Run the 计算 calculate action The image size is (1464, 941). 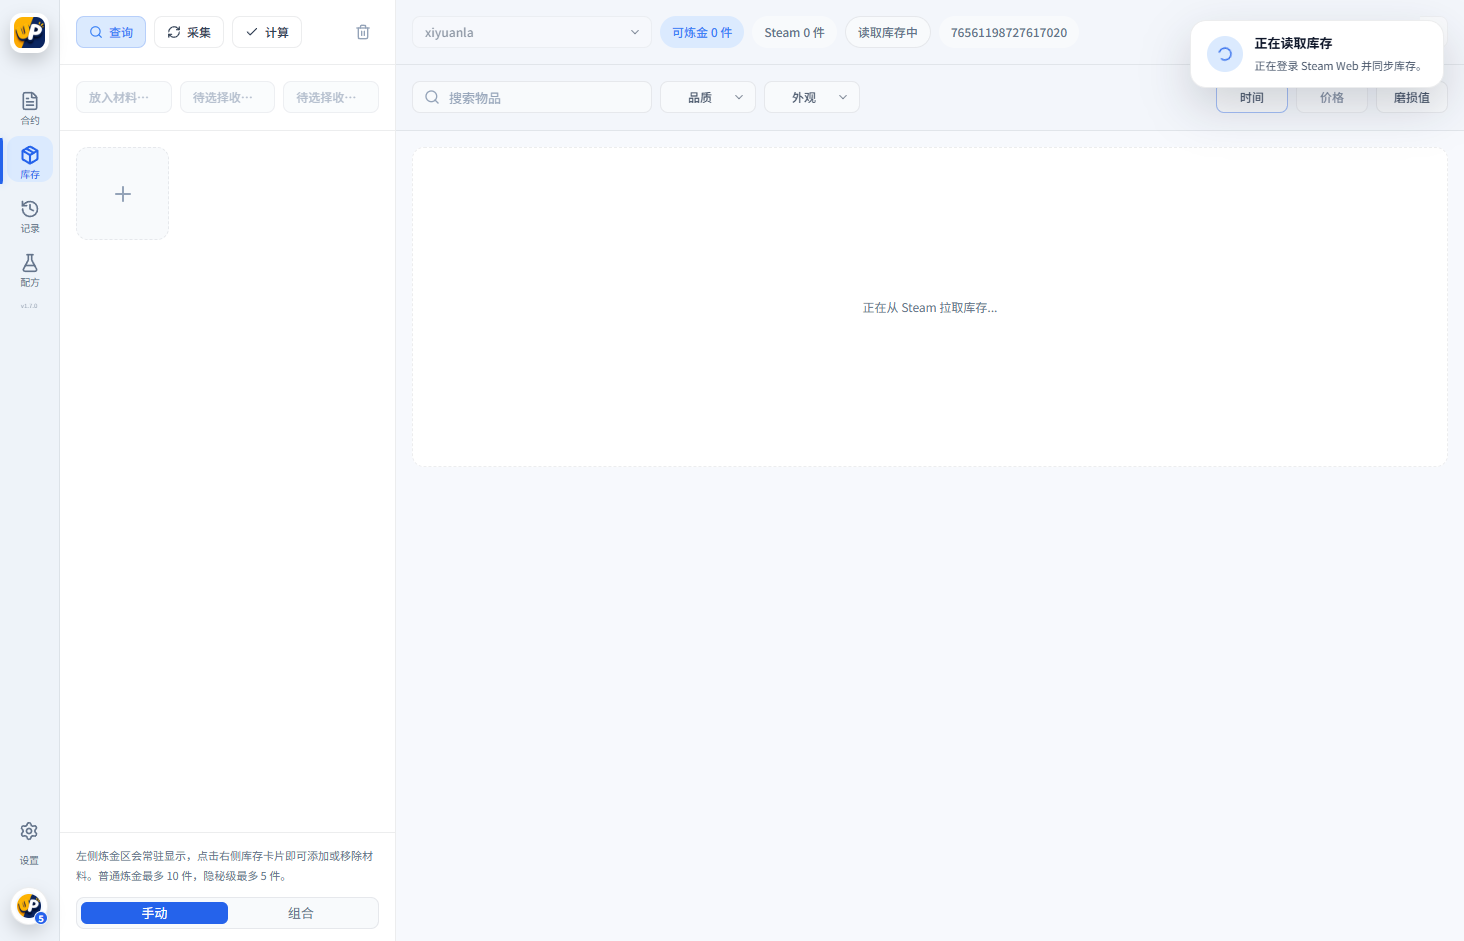click(x=266, y=31)
